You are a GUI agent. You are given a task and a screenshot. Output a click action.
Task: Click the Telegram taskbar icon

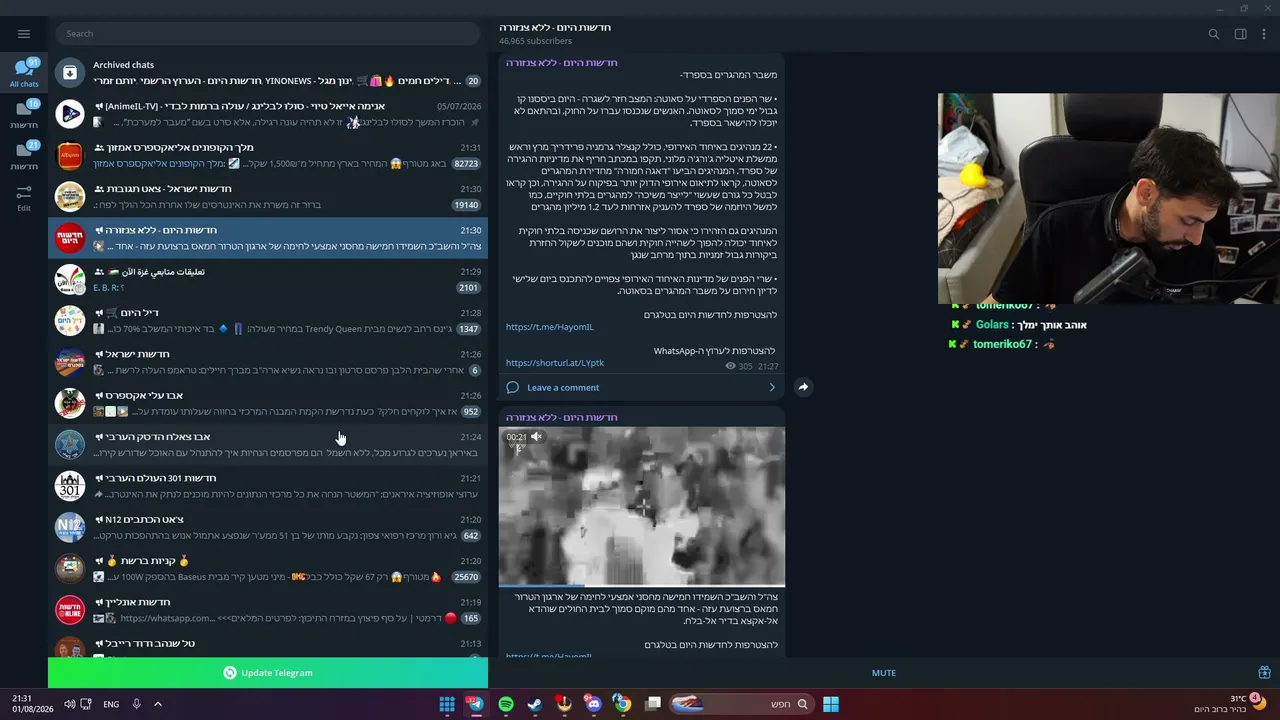[x=476, y=704]
